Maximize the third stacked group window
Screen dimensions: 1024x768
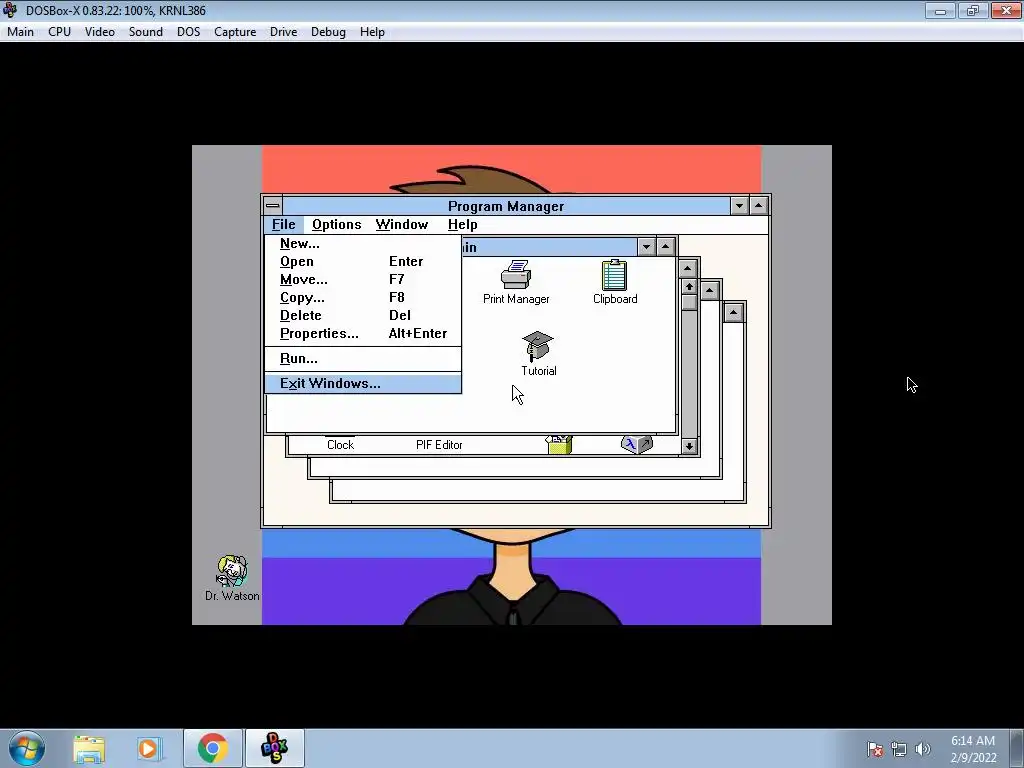pos(710,290)
